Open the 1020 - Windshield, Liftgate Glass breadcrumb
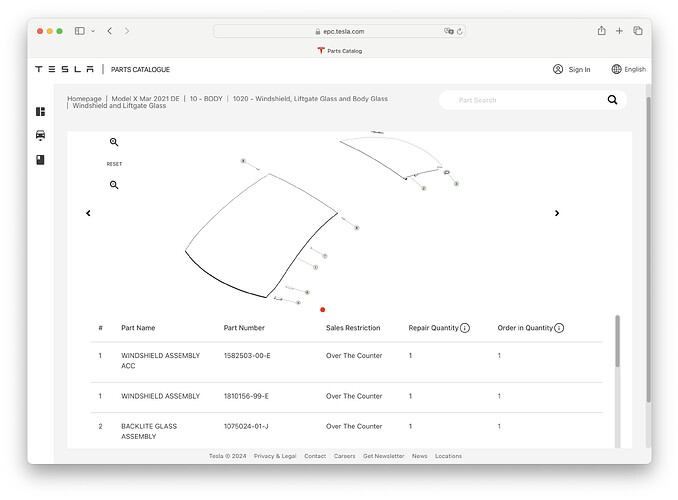This screenshot has height=500, width=678. [x=310, y=99]
